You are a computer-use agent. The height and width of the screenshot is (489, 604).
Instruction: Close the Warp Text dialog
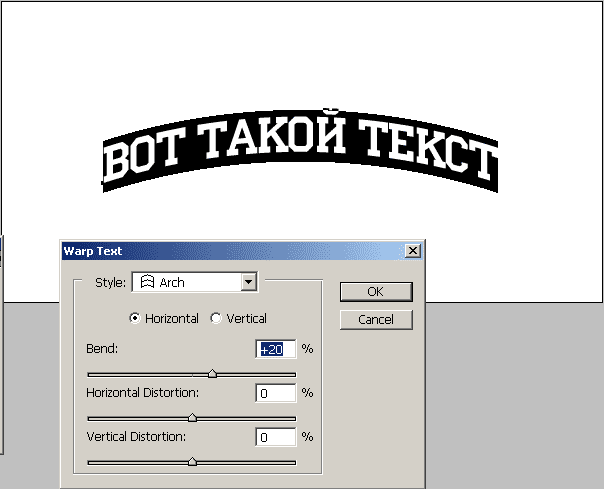(413, 251)
